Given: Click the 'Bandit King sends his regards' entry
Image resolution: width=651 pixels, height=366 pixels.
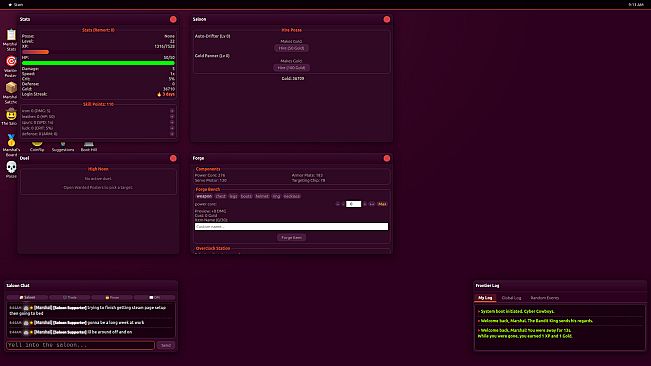Looking at the screenshot, I should 535,321.
